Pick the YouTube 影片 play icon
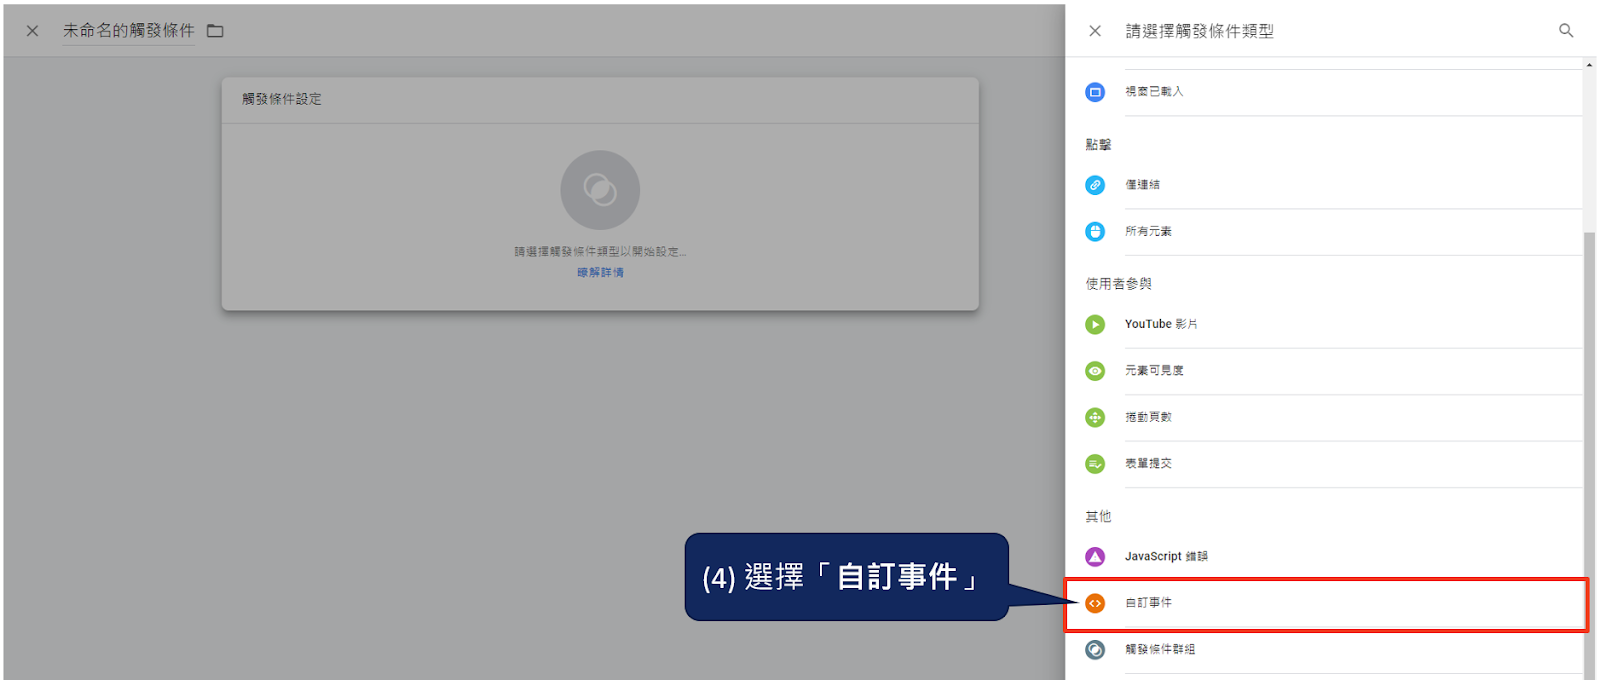Image resolution: width=1600 pixels, height=680 pixels. (x=1095, y=325)
